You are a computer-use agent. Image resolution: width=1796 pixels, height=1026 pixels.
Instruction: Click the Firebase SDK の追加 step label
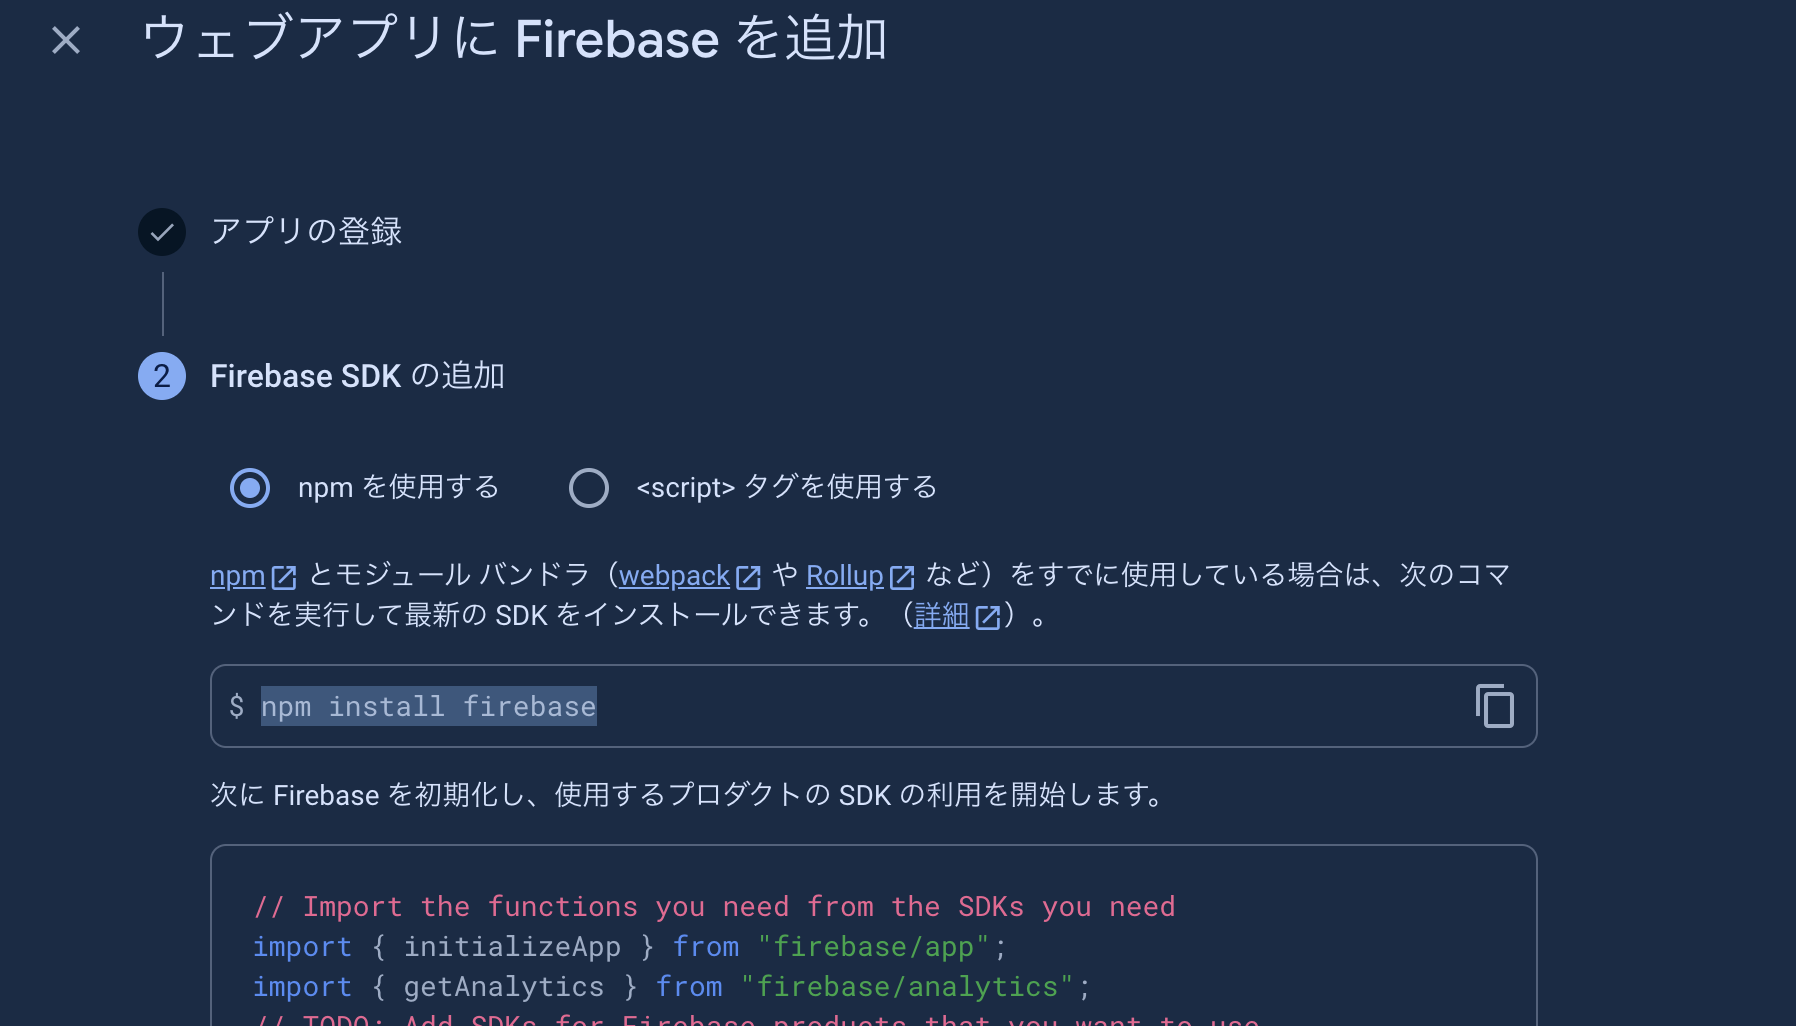(x=357, y=376)
